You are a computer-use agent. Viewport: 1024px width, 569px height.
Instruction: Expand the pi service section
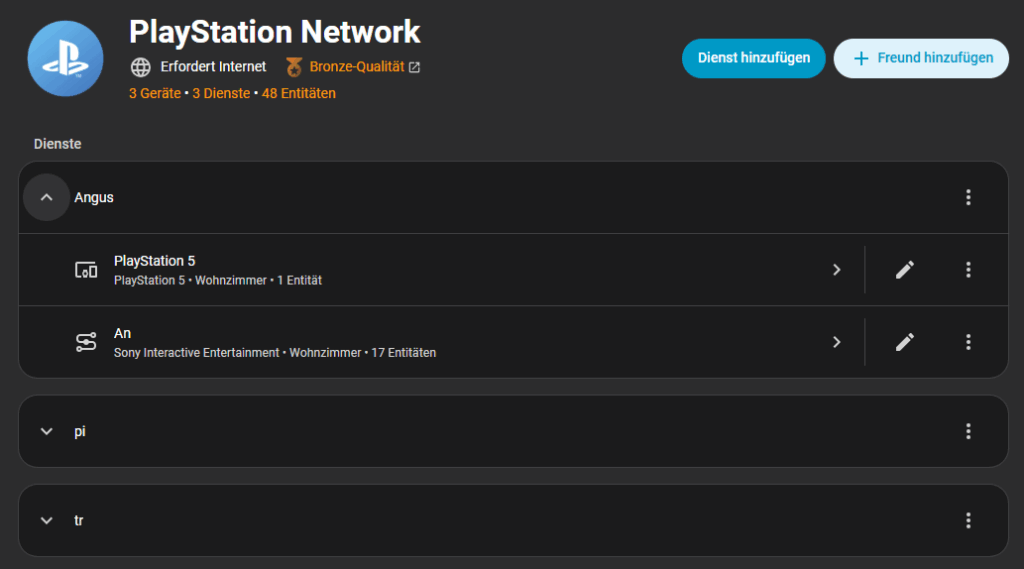tap(46, 431)
